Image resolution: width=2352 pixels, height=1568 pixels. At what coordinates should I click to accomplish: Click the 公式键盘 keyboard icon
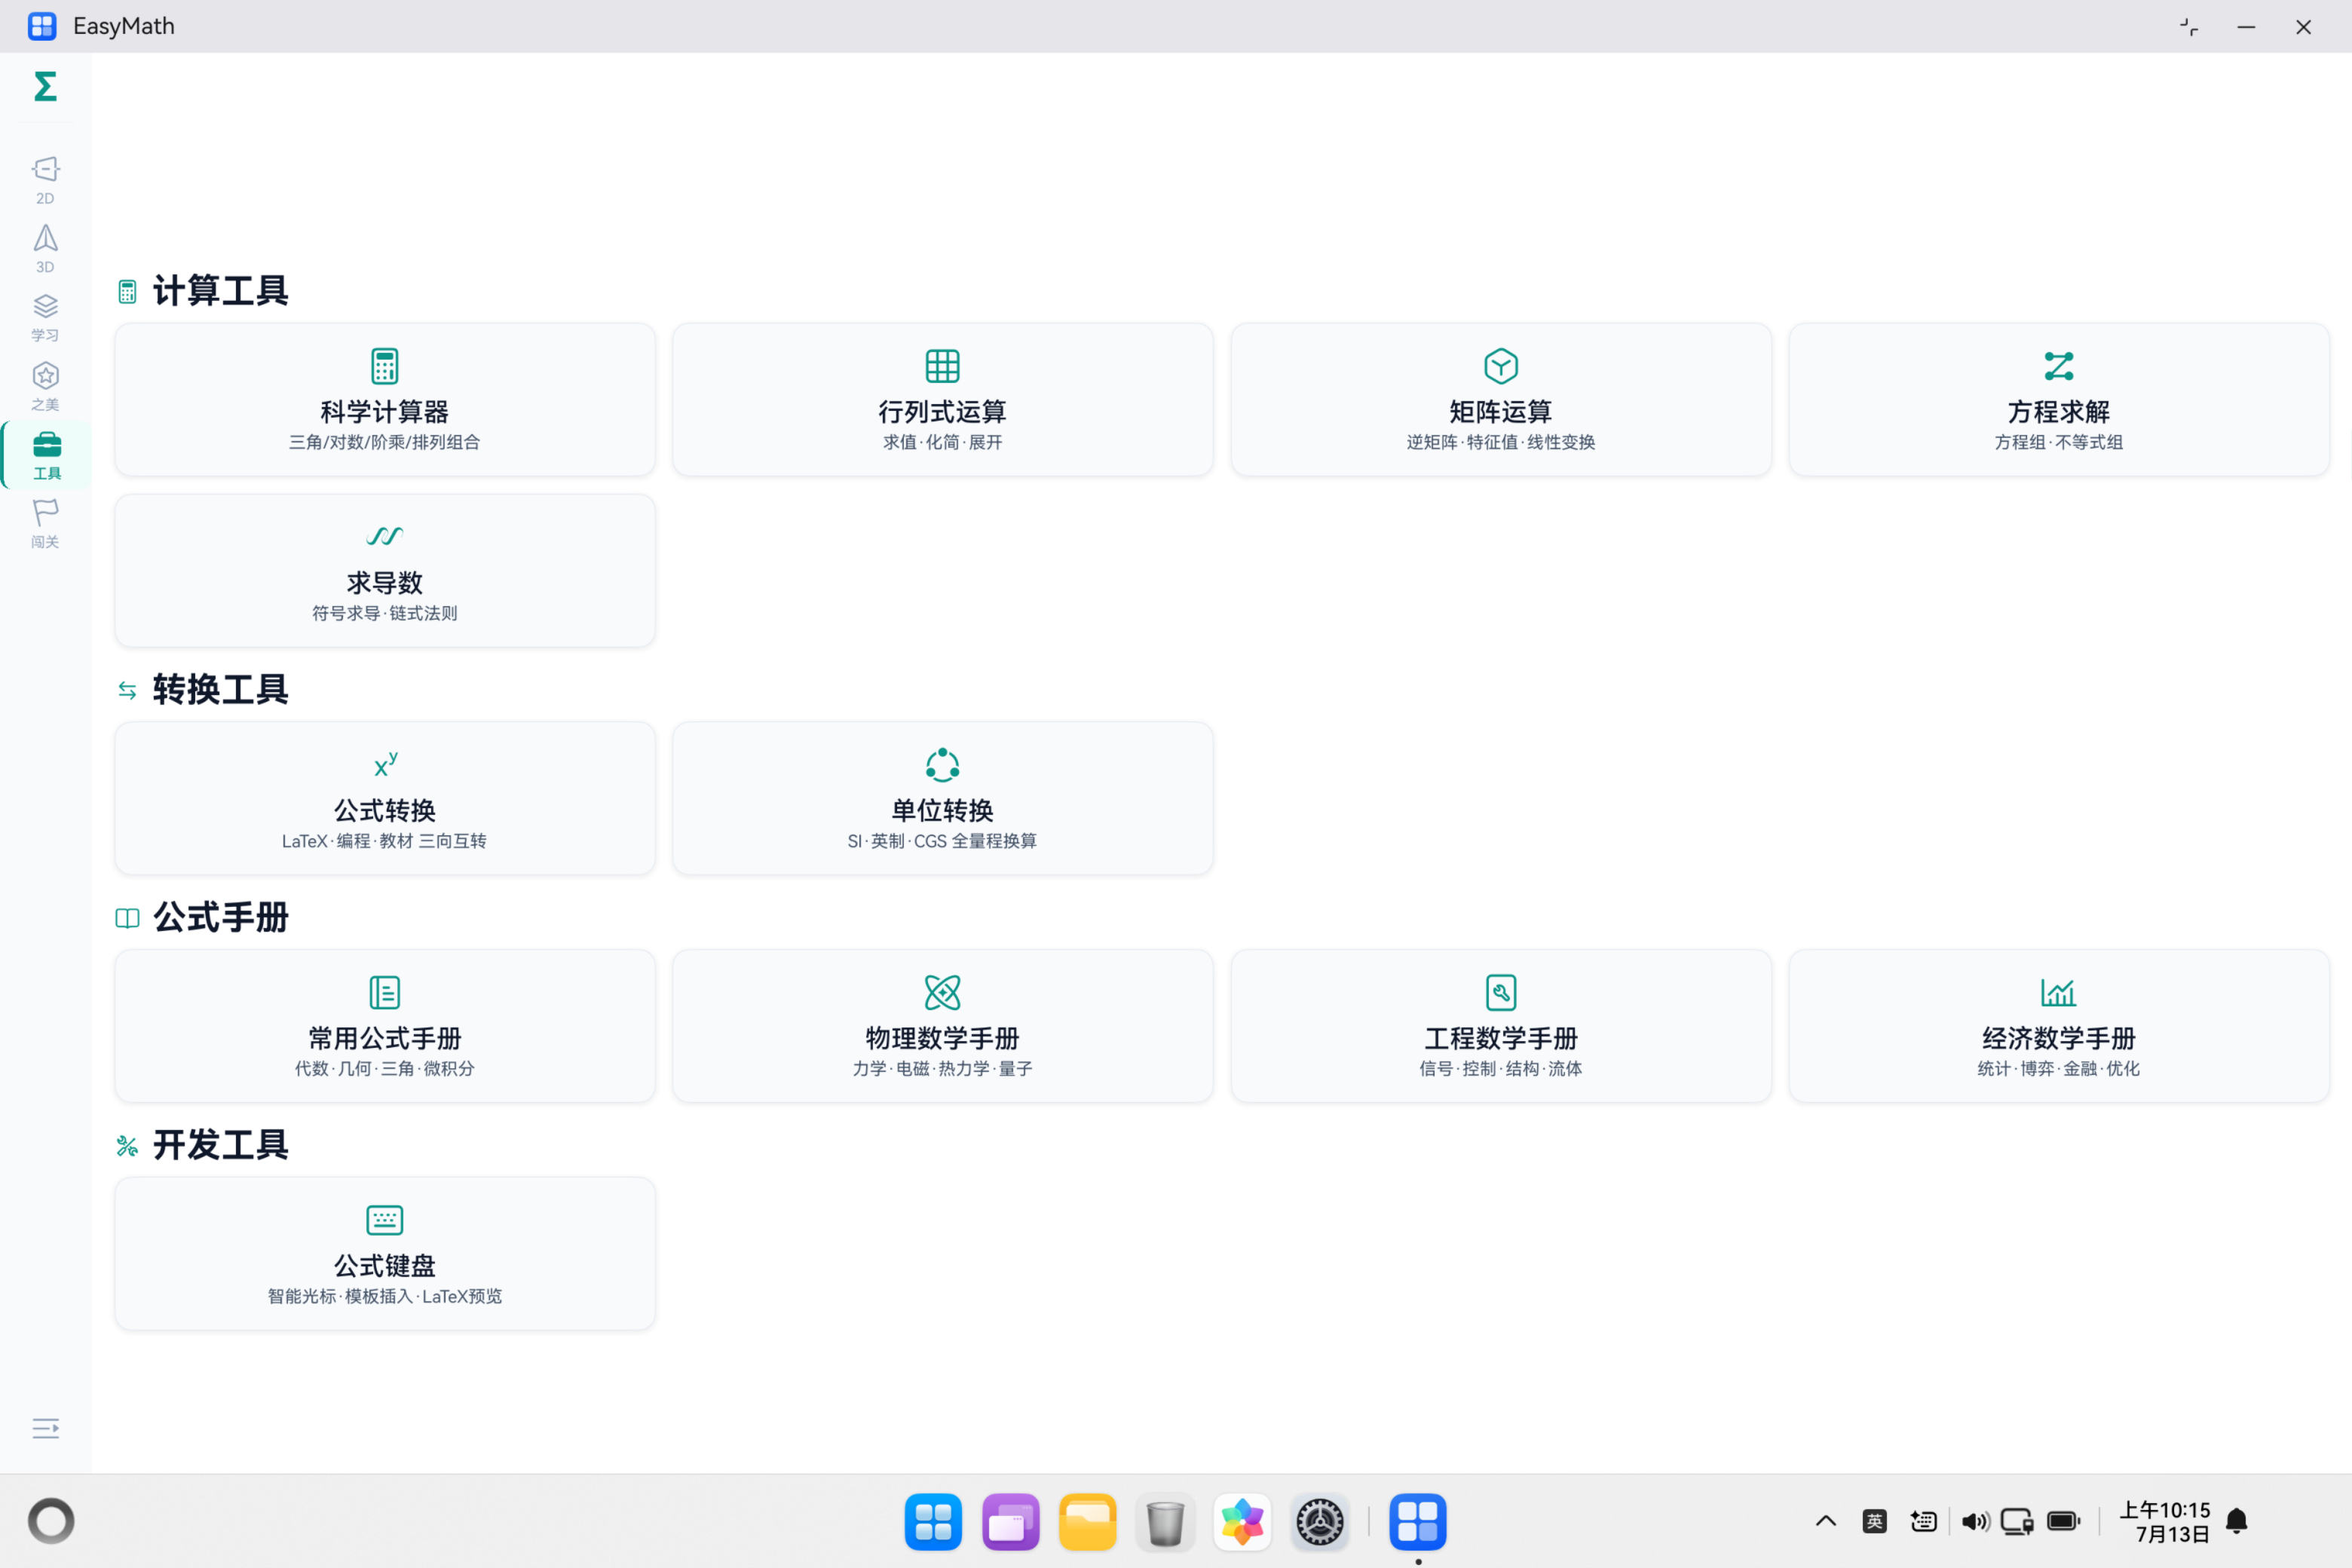click(x=385, y=1220)
